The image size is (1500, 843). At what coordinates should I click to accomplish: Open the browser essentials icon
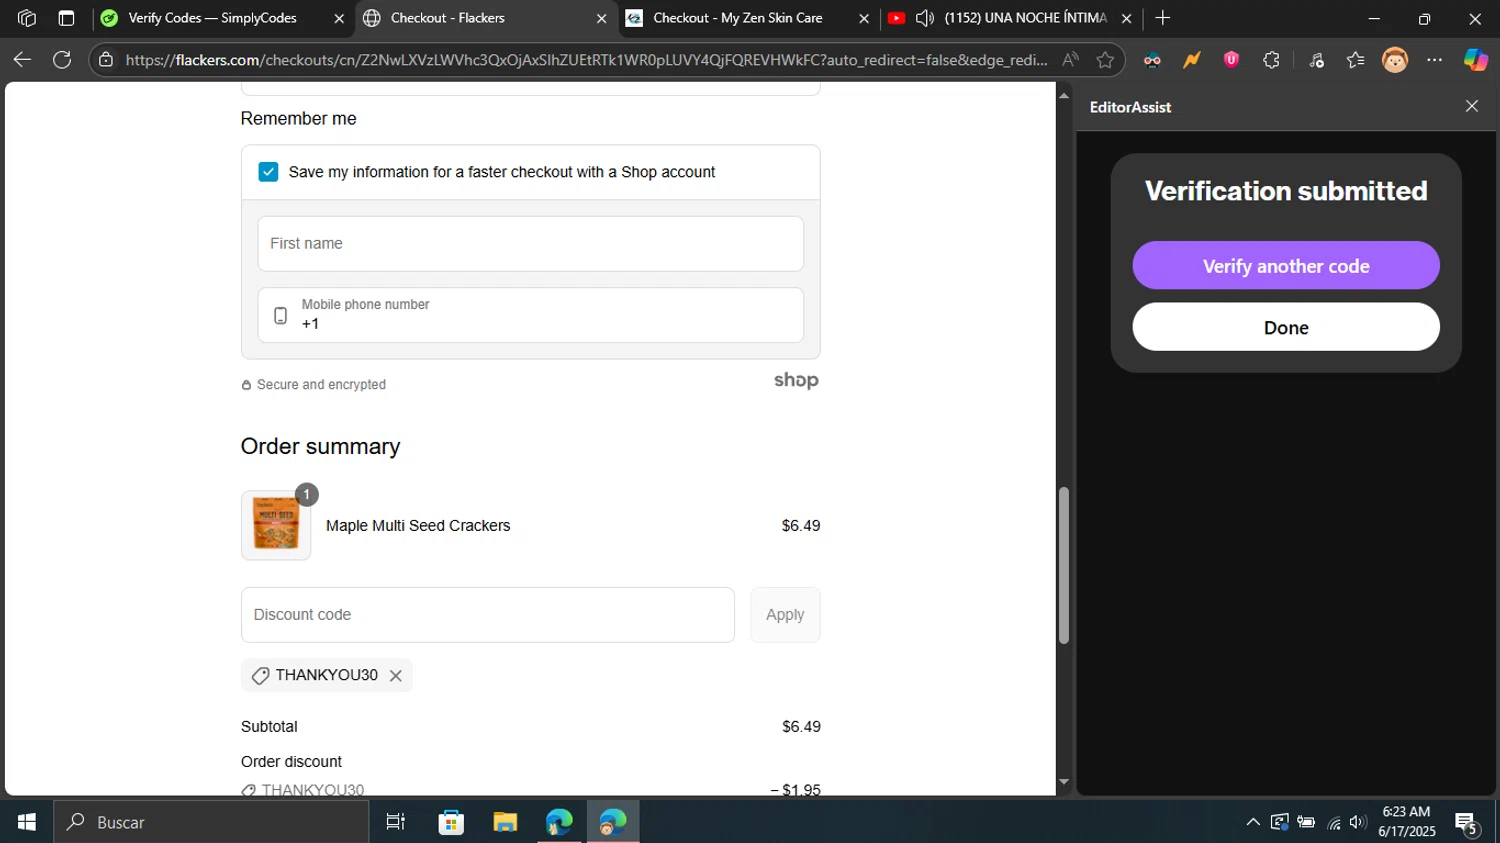(1316, 60)
